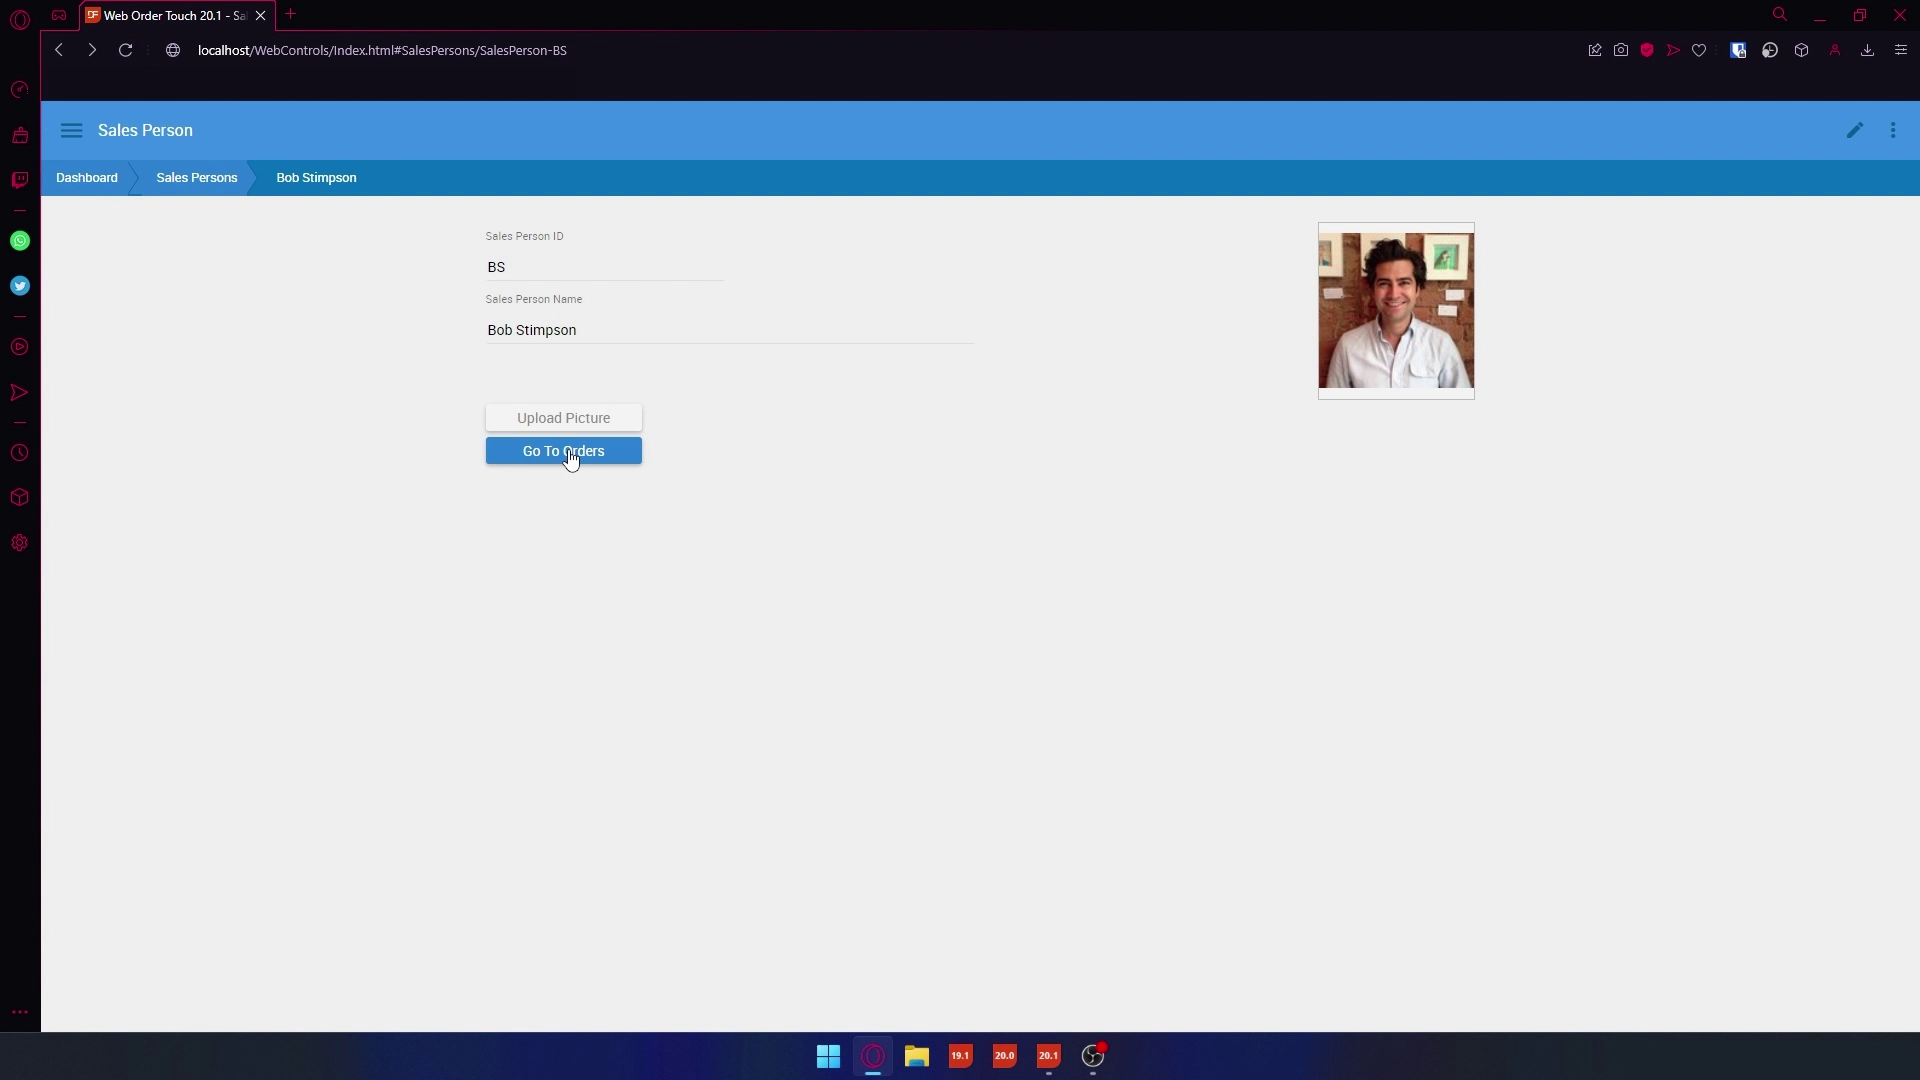Go to Sales Persons breadcrumb
The width and height of the screenshot is (1920, 1080).
coord(197,178)
